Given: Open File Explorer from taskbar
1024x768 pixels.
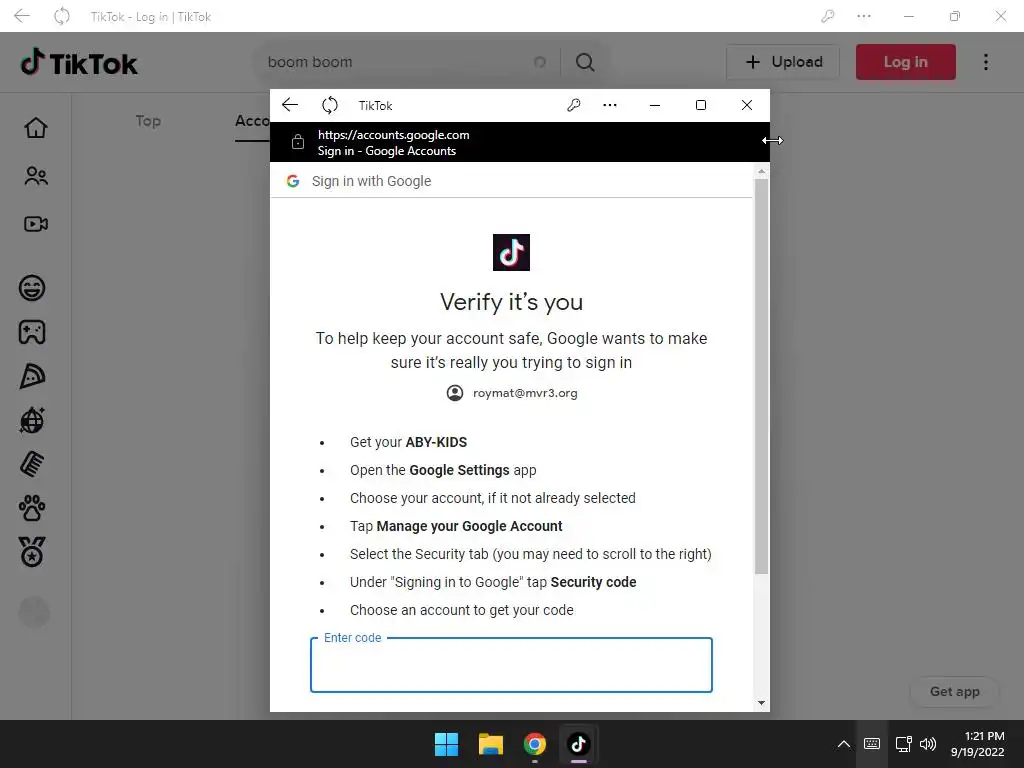Looking at the screenshot, I should coord(490,744).
